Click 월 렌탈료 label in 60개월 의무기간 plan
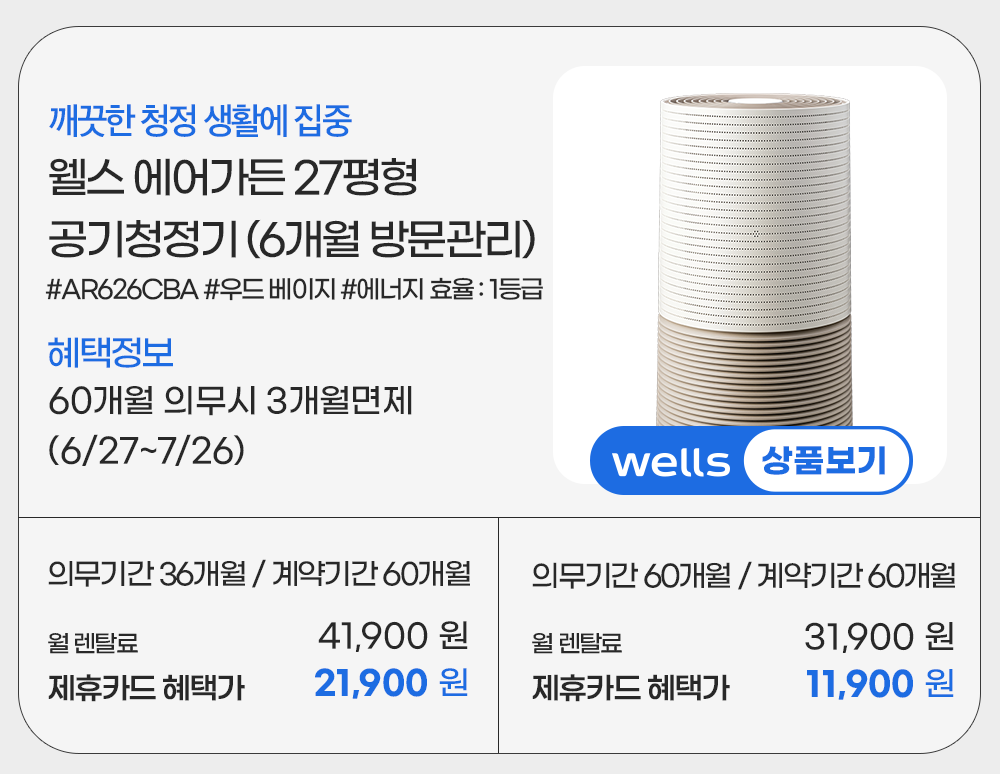The width and height of the screenshot is (1000, 774). coord(577,641)
